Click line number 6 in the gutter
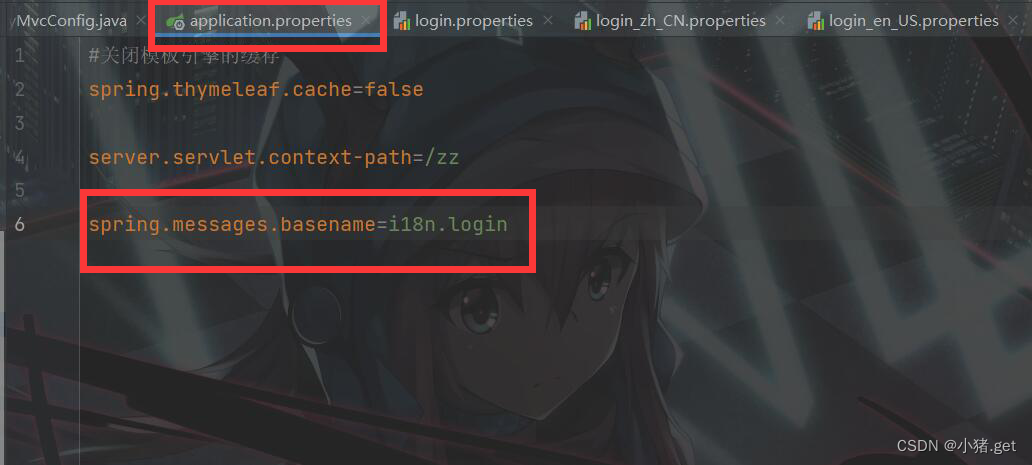 [19, 224]
